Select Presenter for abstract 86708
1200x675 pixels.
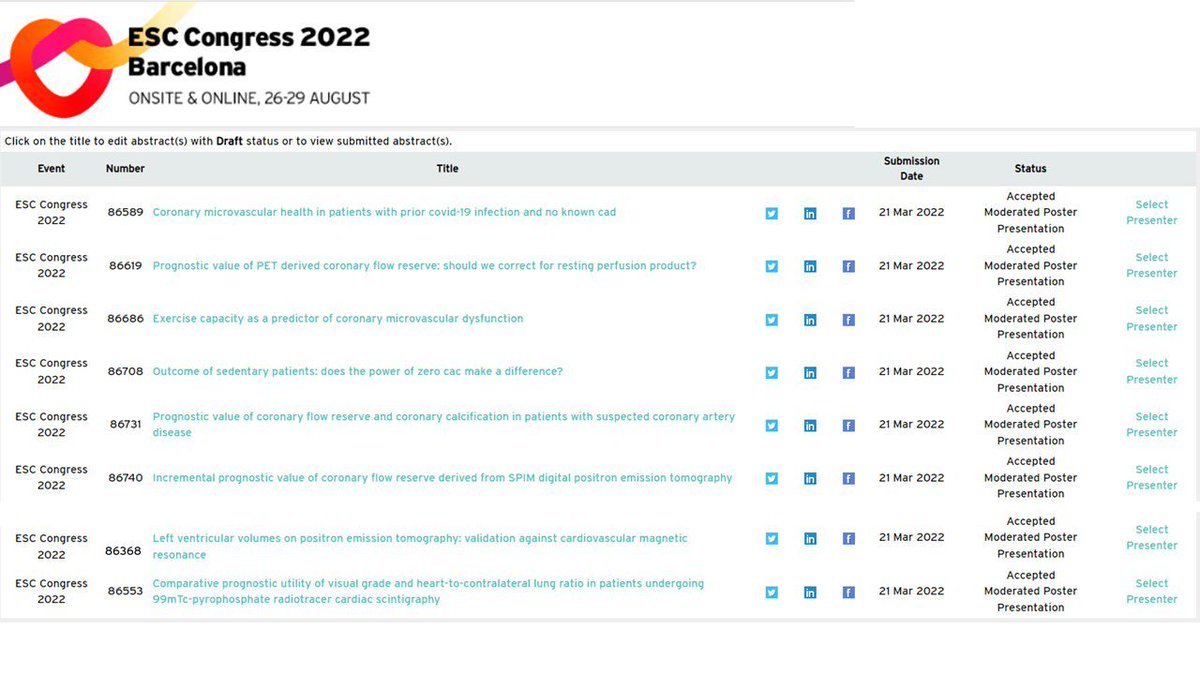(x=1152, y=371)
